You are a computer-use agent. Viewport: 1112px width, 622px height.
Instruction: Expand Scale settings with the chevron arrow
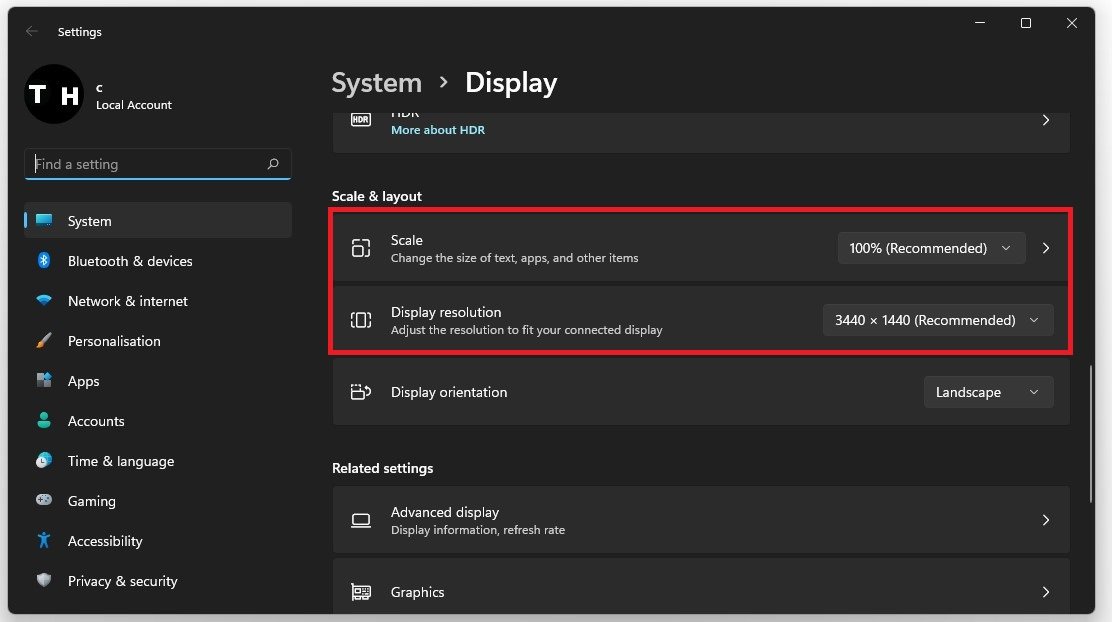tap(1046, 248)
